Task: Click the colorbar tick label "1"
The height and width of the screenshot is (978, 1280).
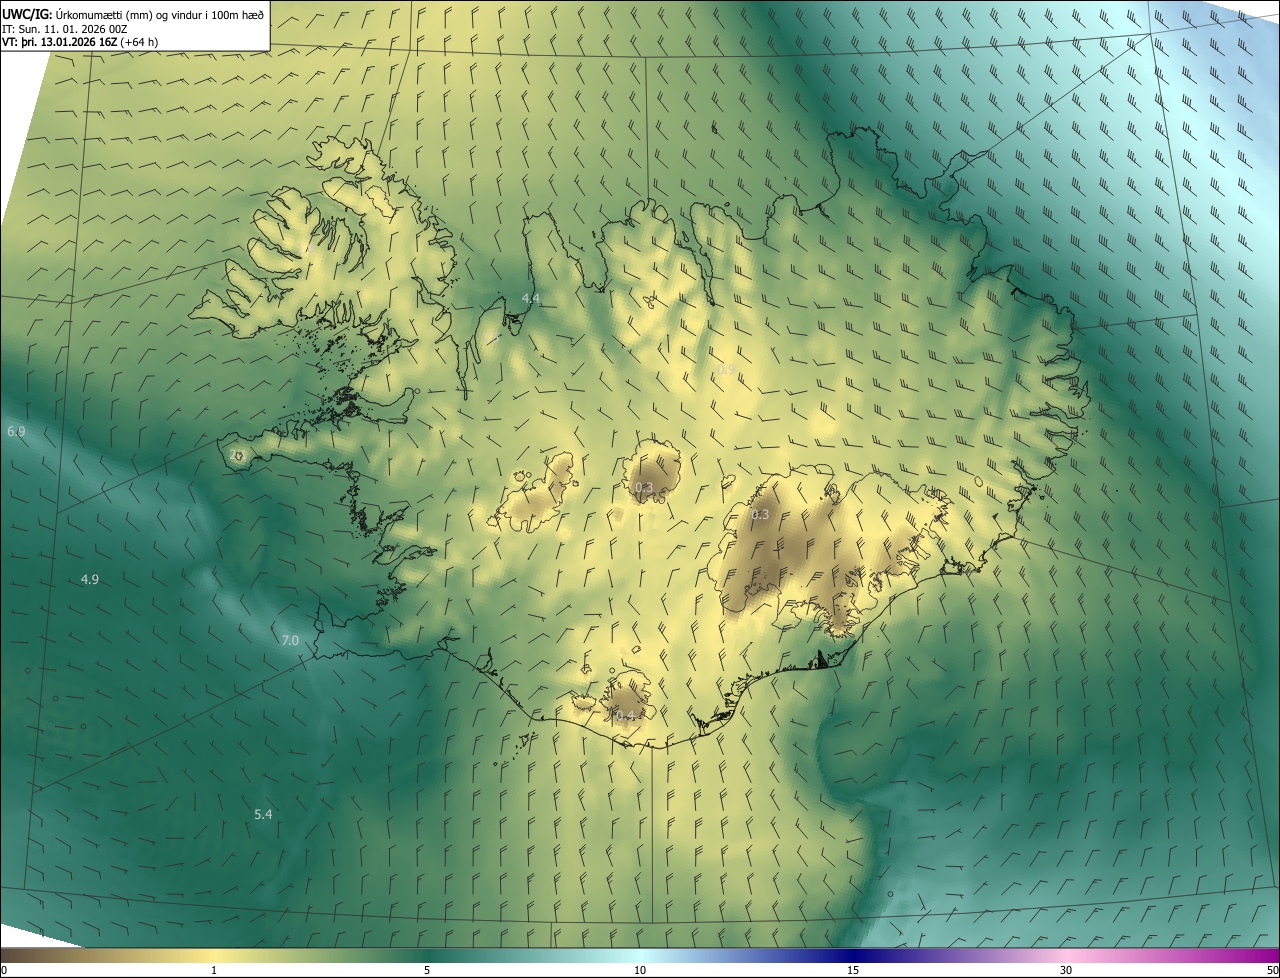Action: coord(214,971)
